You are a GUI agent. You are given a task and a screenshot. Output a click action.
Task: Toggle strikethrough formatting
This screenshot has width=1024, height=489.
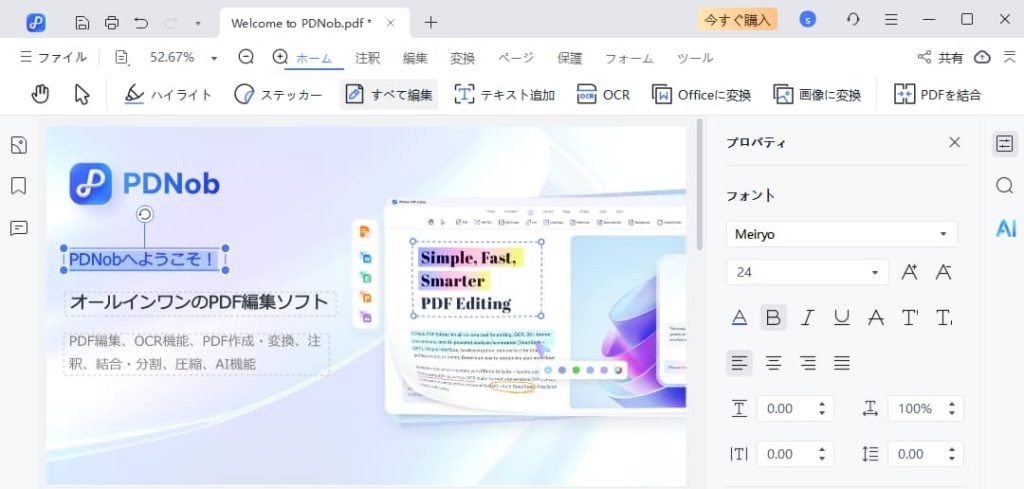coord(876,317)
